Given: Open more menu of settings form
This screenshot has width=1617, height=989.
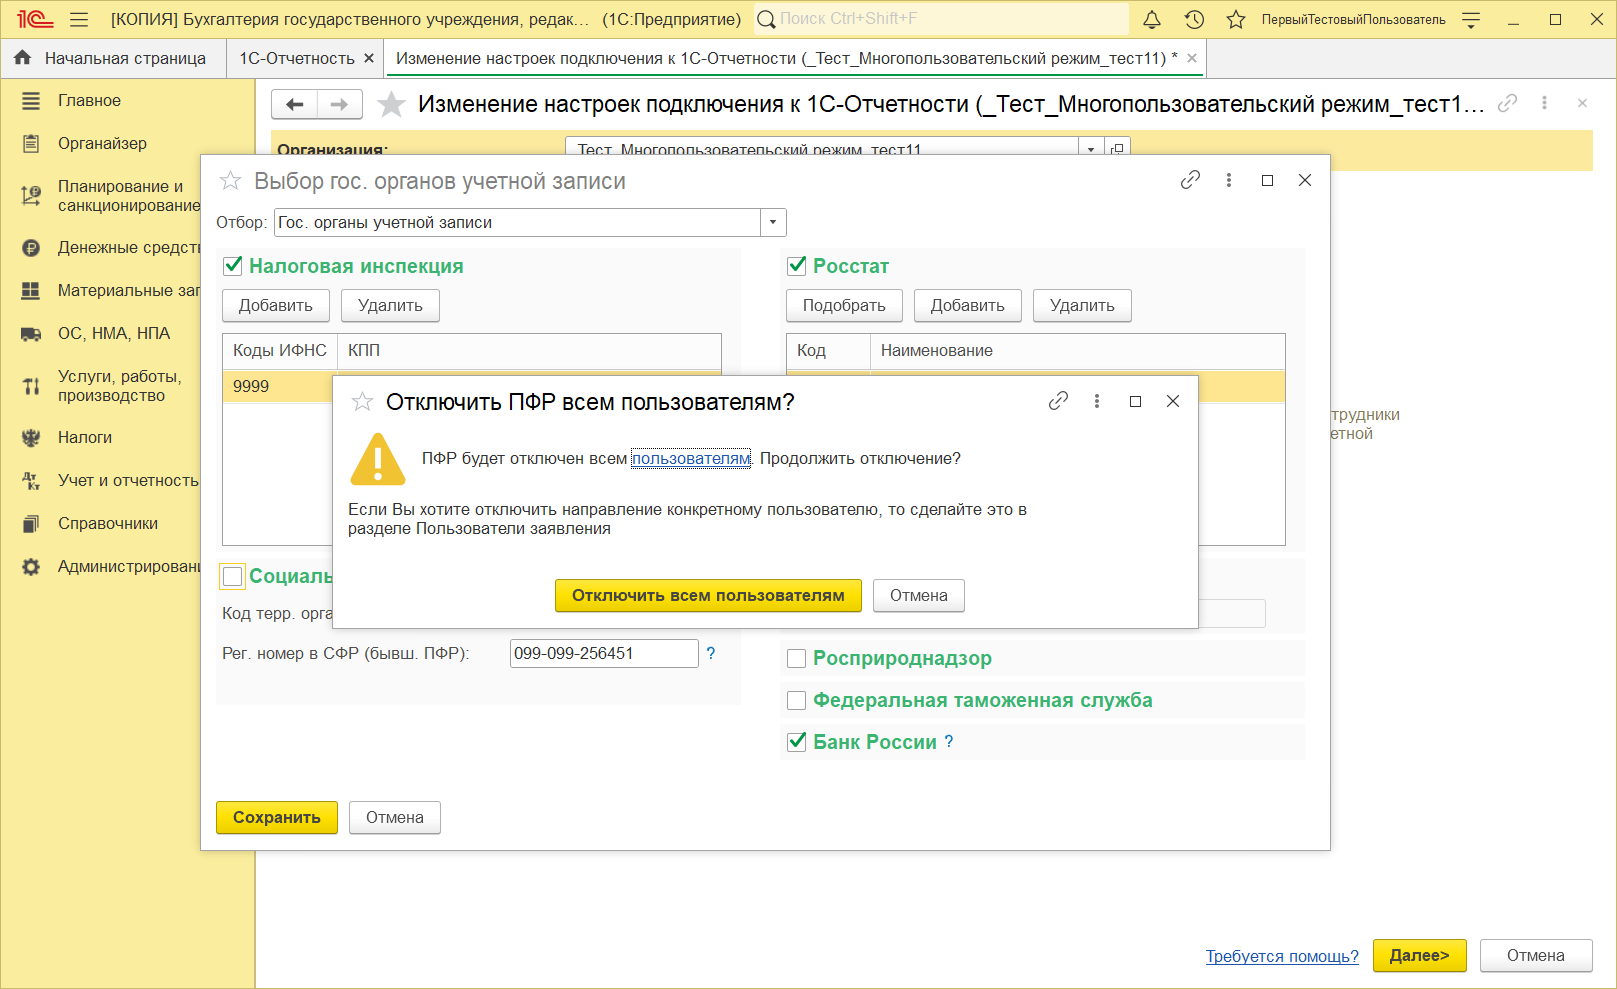Looking at the screenshot, I should coord(1544,103).
